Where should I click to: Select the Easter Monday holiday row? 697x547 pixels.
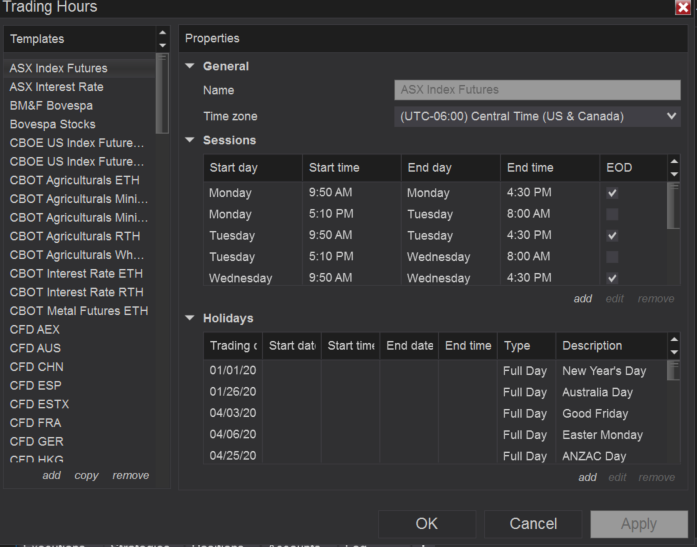coord(436,435)
